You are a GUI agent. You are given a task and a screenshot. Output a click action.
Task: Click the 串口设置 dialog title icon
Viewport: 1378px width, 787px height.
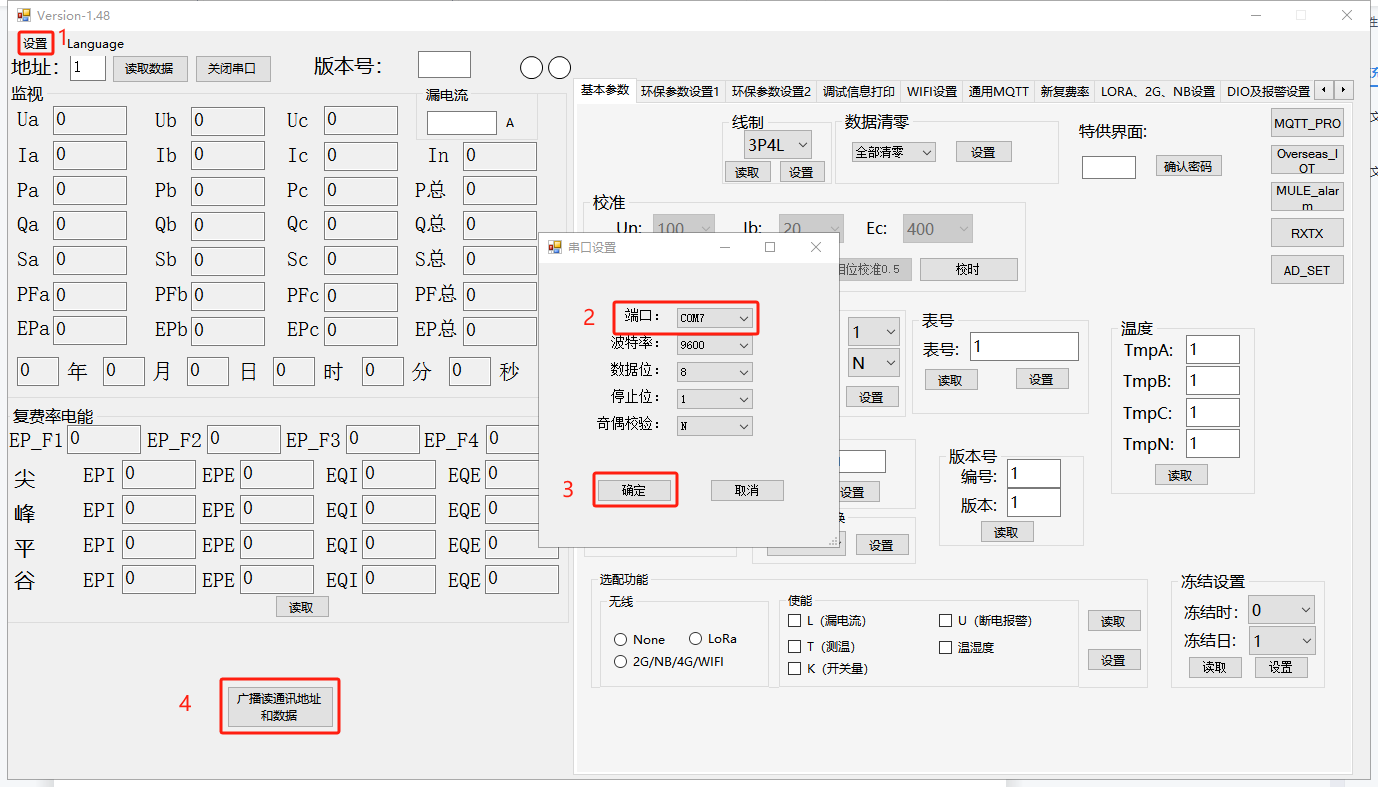coord(555,247)
